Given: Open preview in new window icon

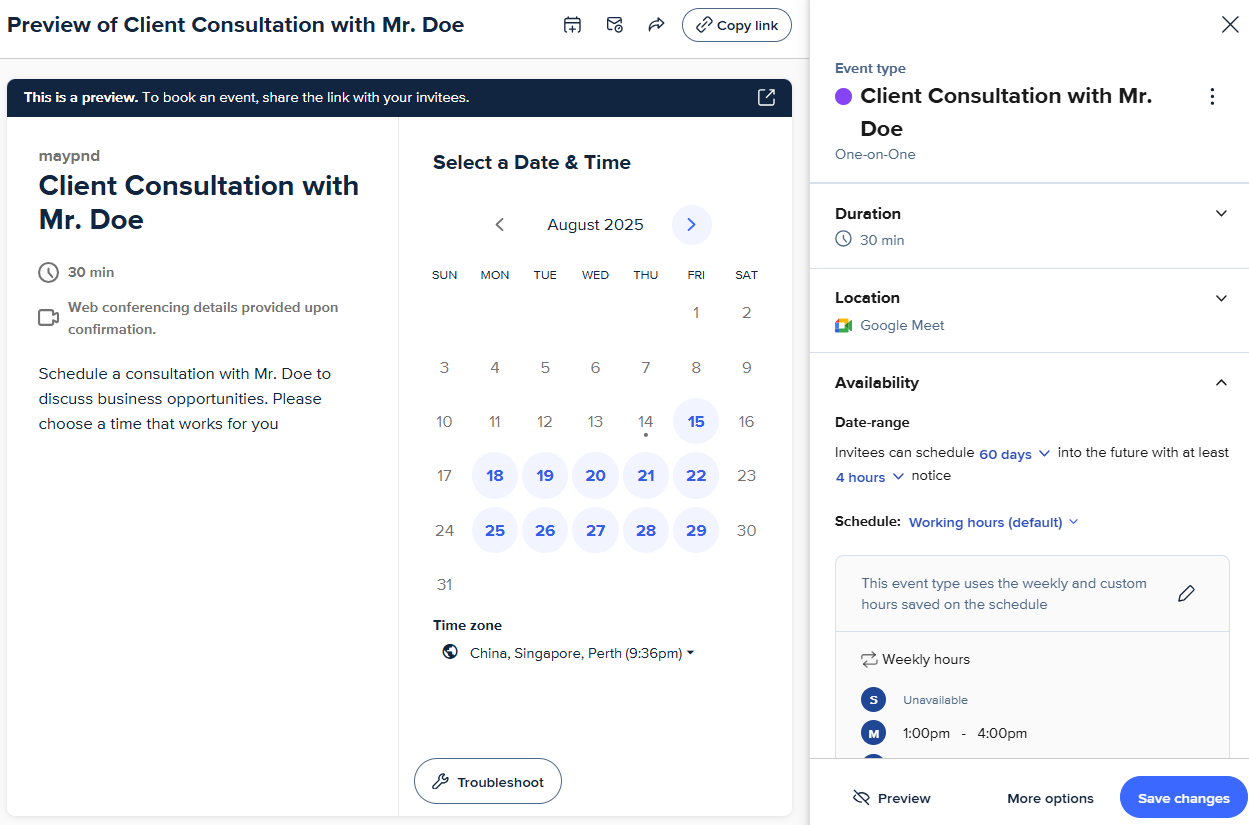Looking at the screenshot, I should (x=766, y=97).
